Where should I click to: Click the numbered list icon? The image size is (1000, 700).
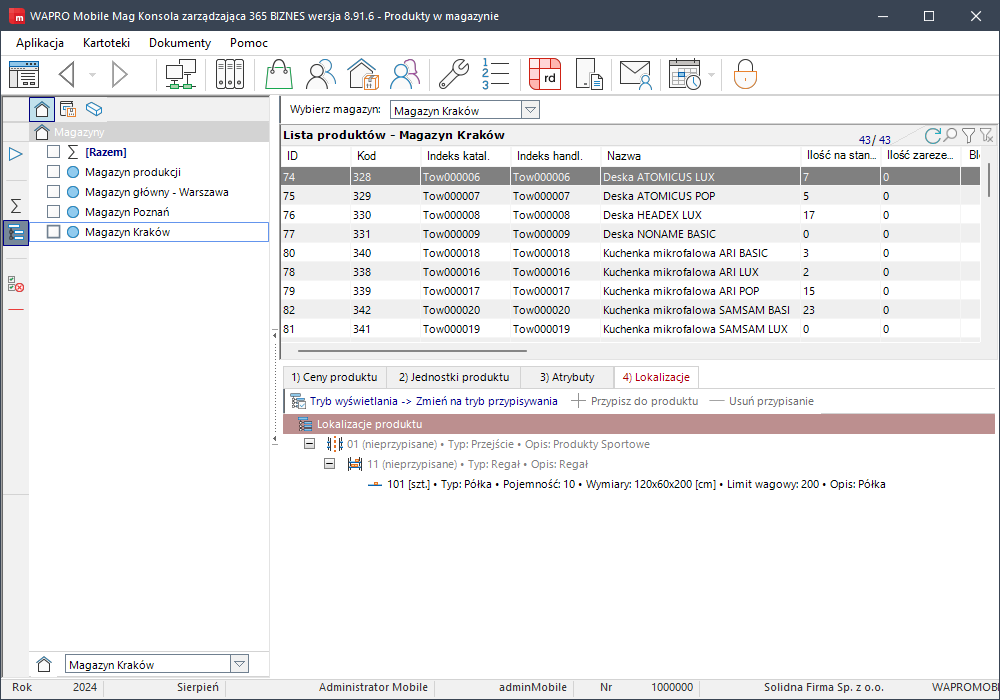click(496, 75)
